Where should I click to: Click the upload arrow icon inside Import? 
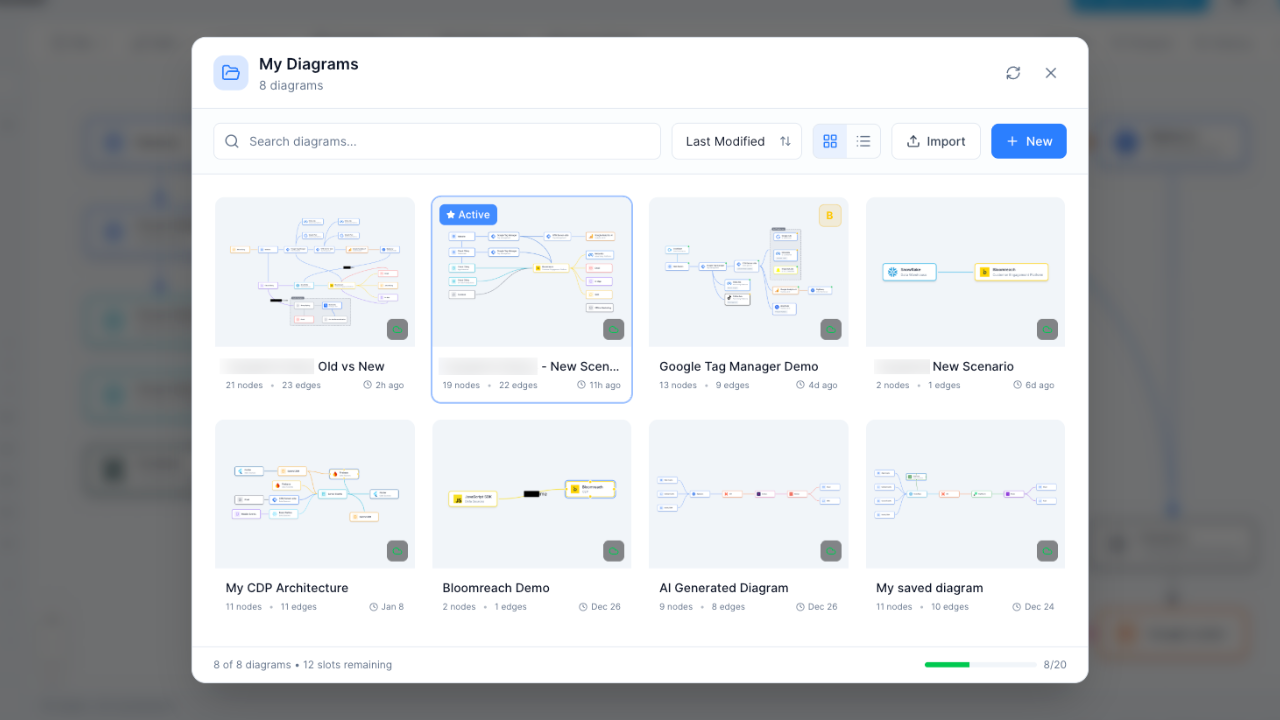click(x=914, y=141)
